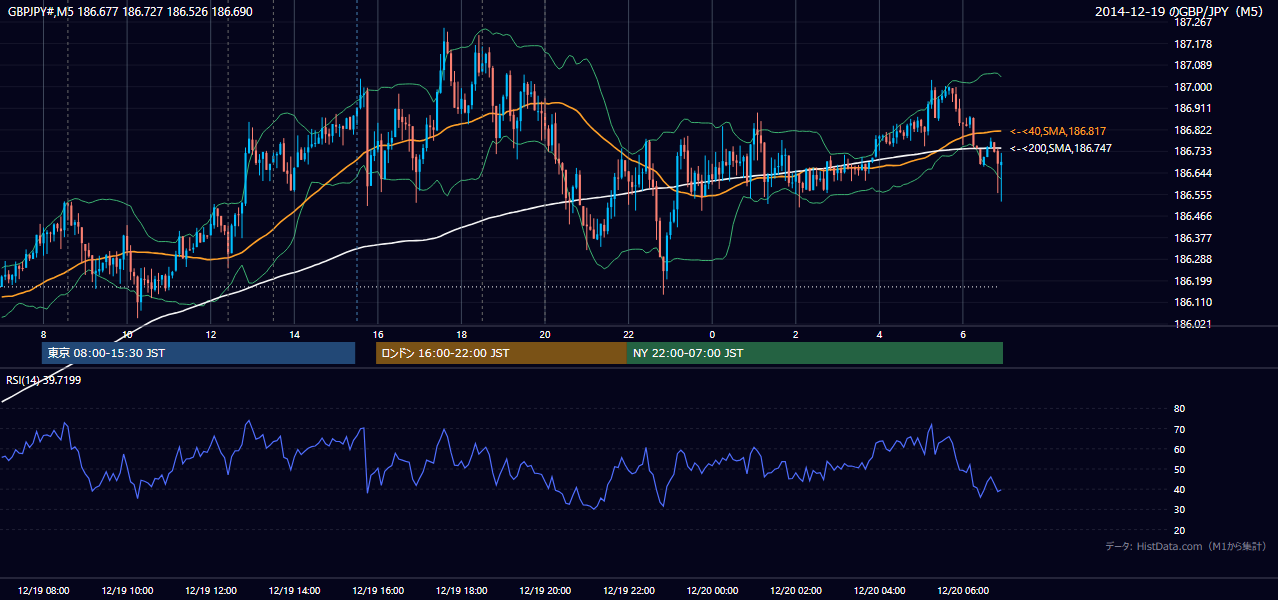Click the orange 40 SMA label 186.817

point(1057,131)
